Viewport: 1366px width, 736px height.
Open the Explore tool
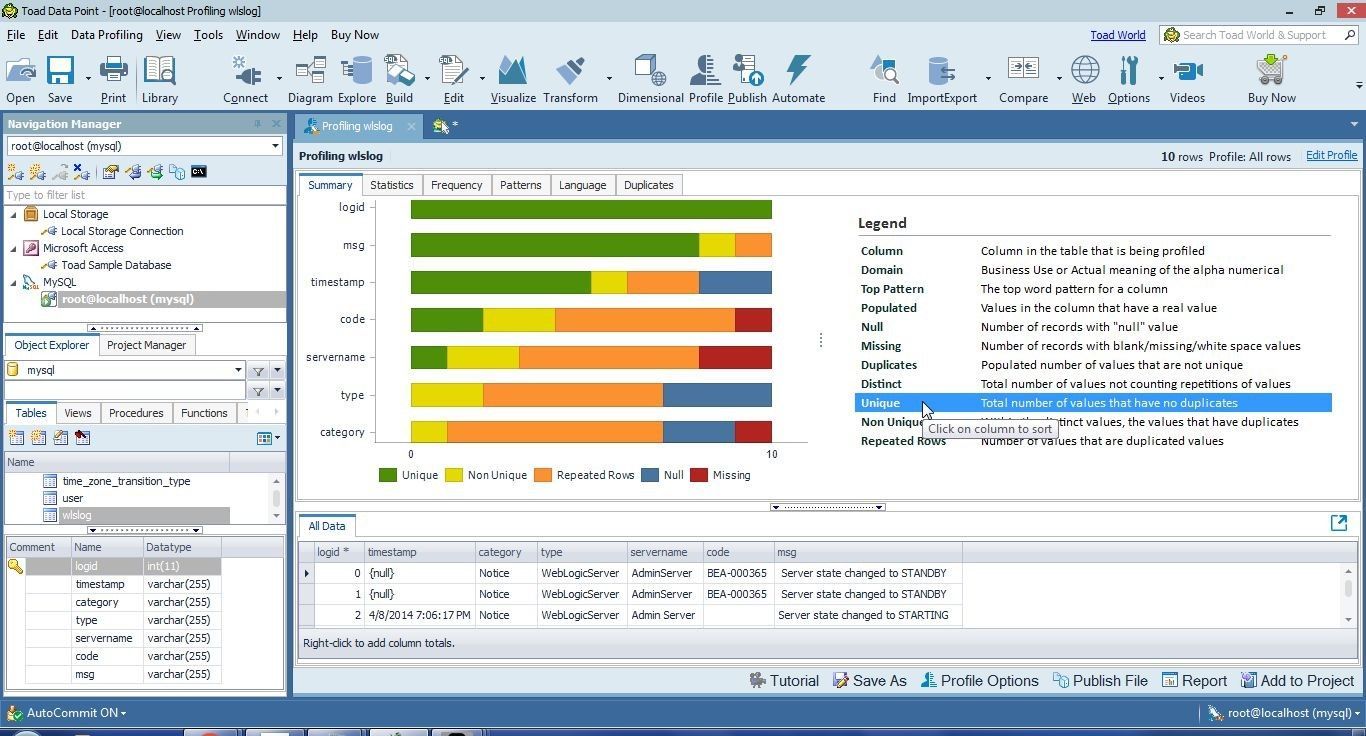click(x=356, y=79)
